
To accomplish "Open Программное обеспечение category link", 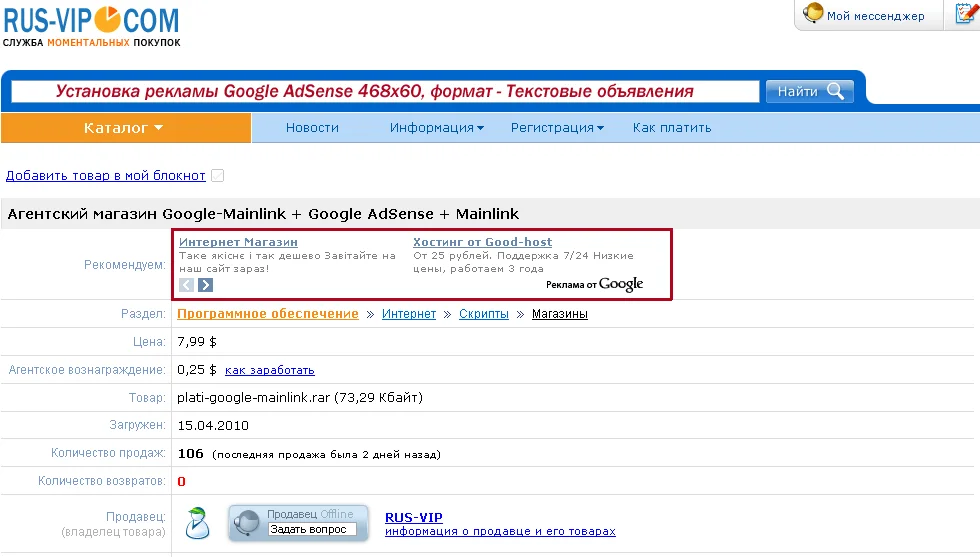I will coord(268,314).
